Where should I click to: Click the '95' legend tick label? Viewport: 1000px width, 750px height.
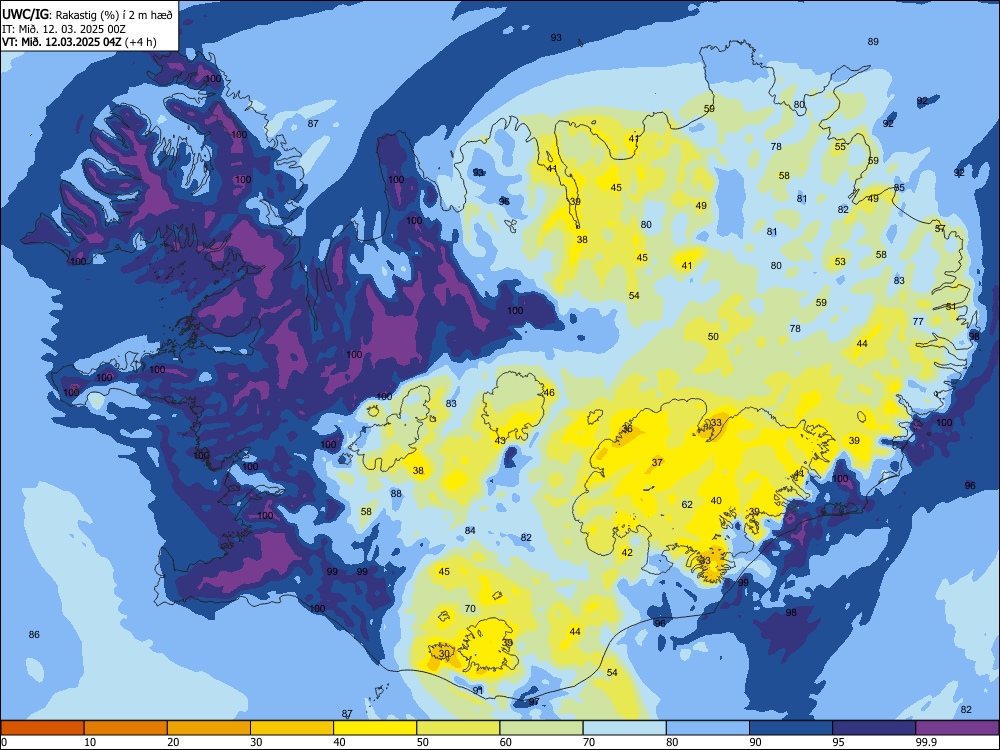pyautogui.click(x=838, y=742)
